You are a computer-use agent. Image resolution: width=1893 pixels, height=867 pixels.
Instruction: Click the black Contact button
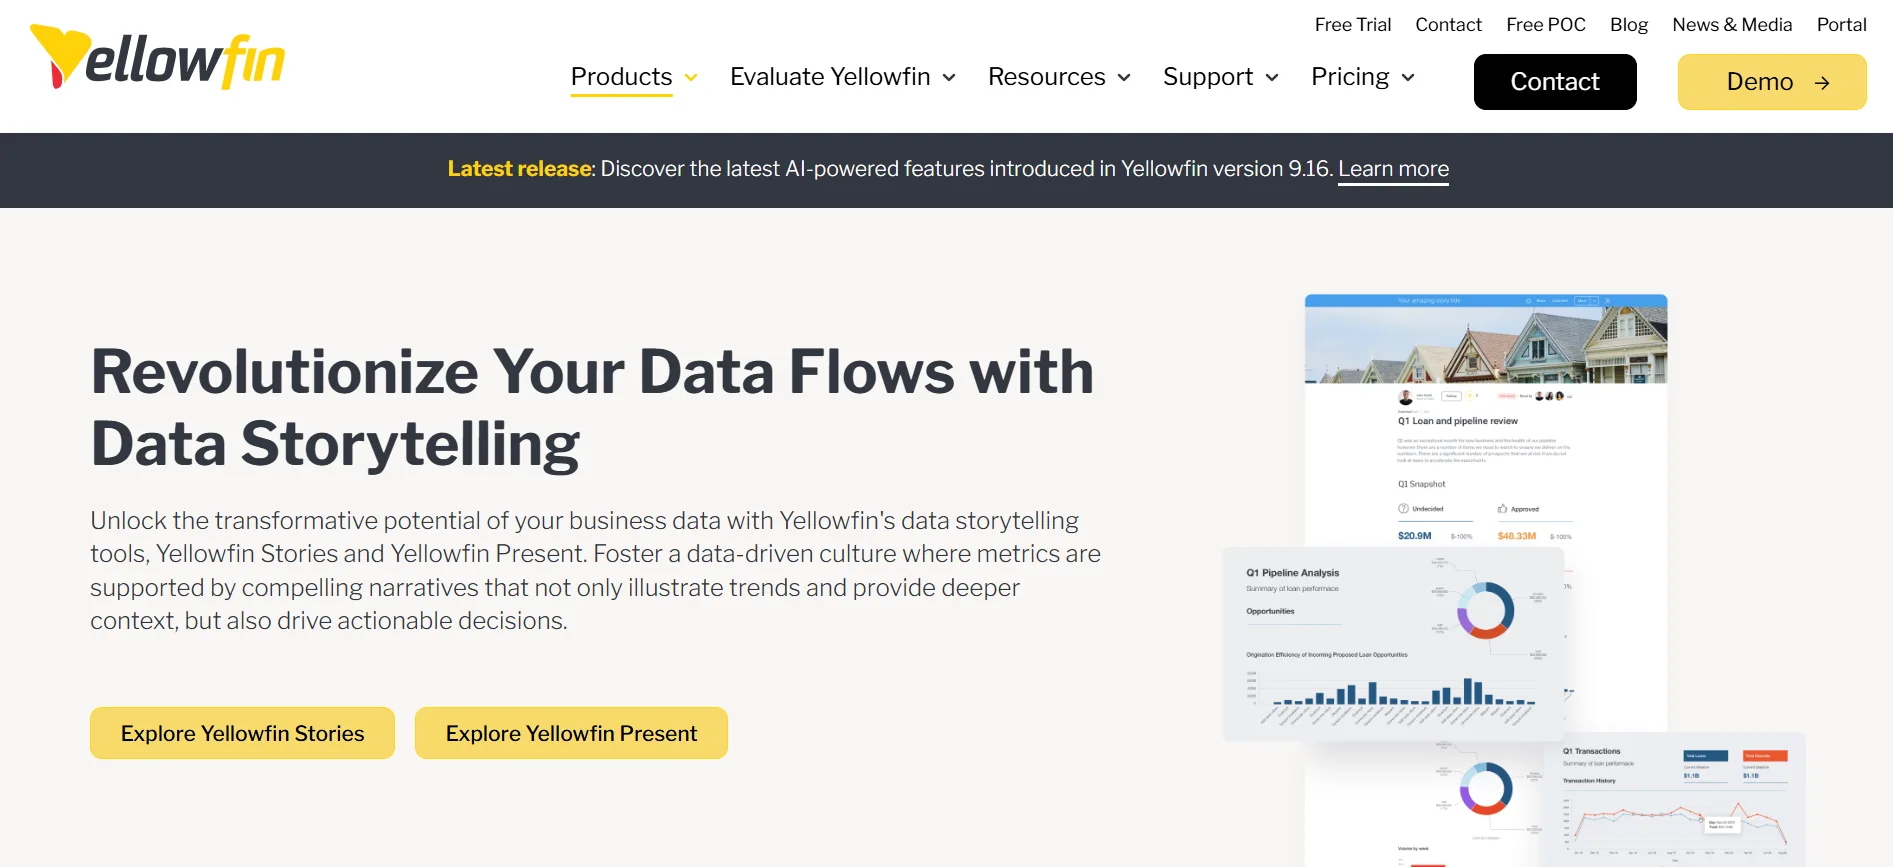[x=1554, y=82]
